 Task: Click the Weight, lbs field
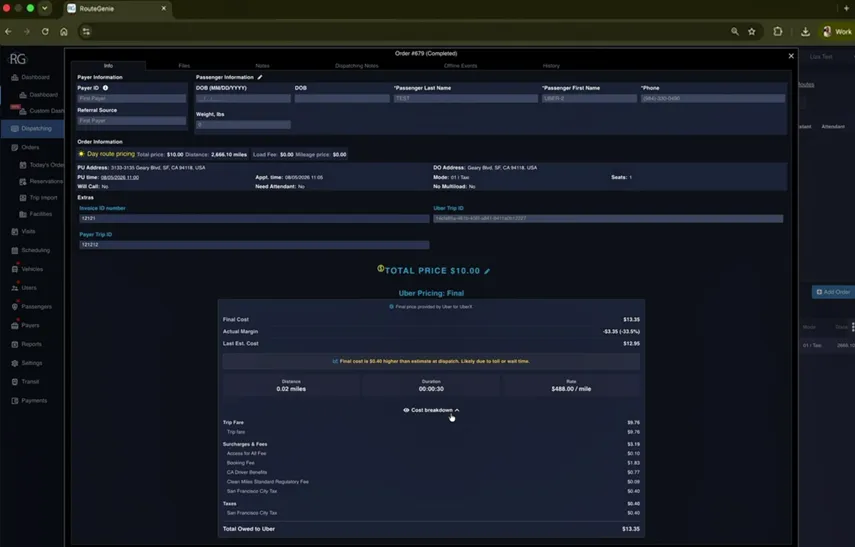[x=243, y=125]
